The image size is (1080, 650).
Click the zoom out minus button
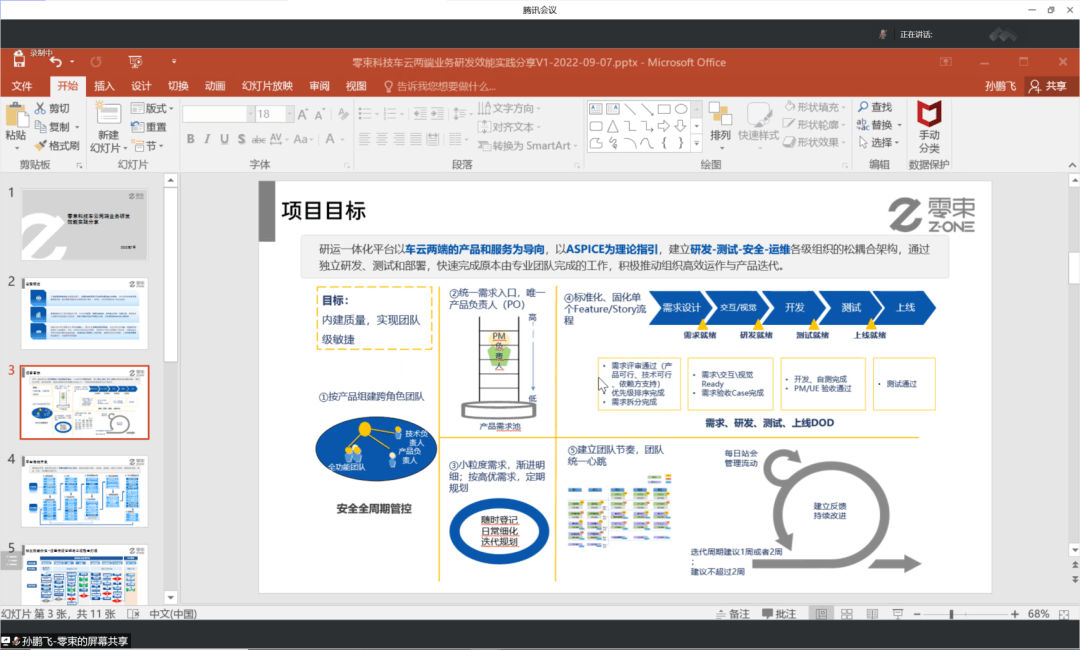(917, 614)
